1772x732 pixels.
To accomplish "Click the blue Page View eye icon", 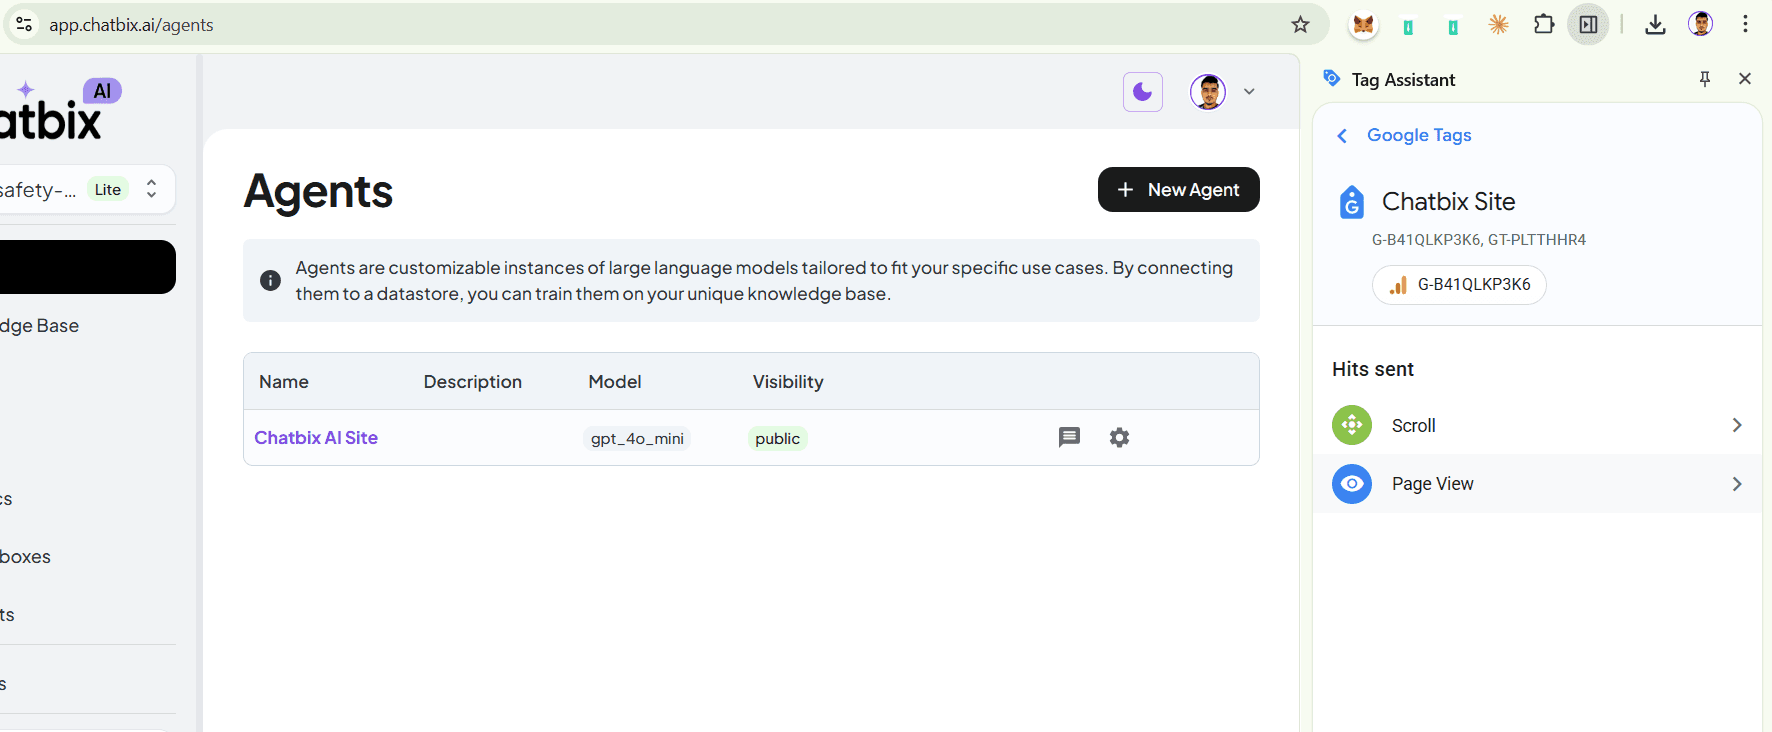I will tap(1352, 484).
